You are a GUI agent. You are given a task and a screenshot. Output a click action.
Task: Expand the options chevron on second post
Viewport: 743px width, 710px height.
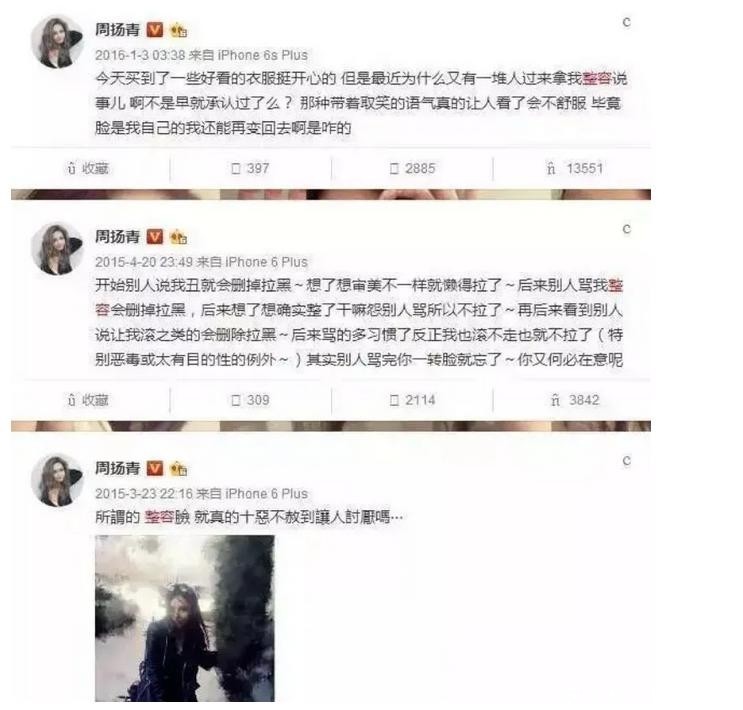point(626,229)
